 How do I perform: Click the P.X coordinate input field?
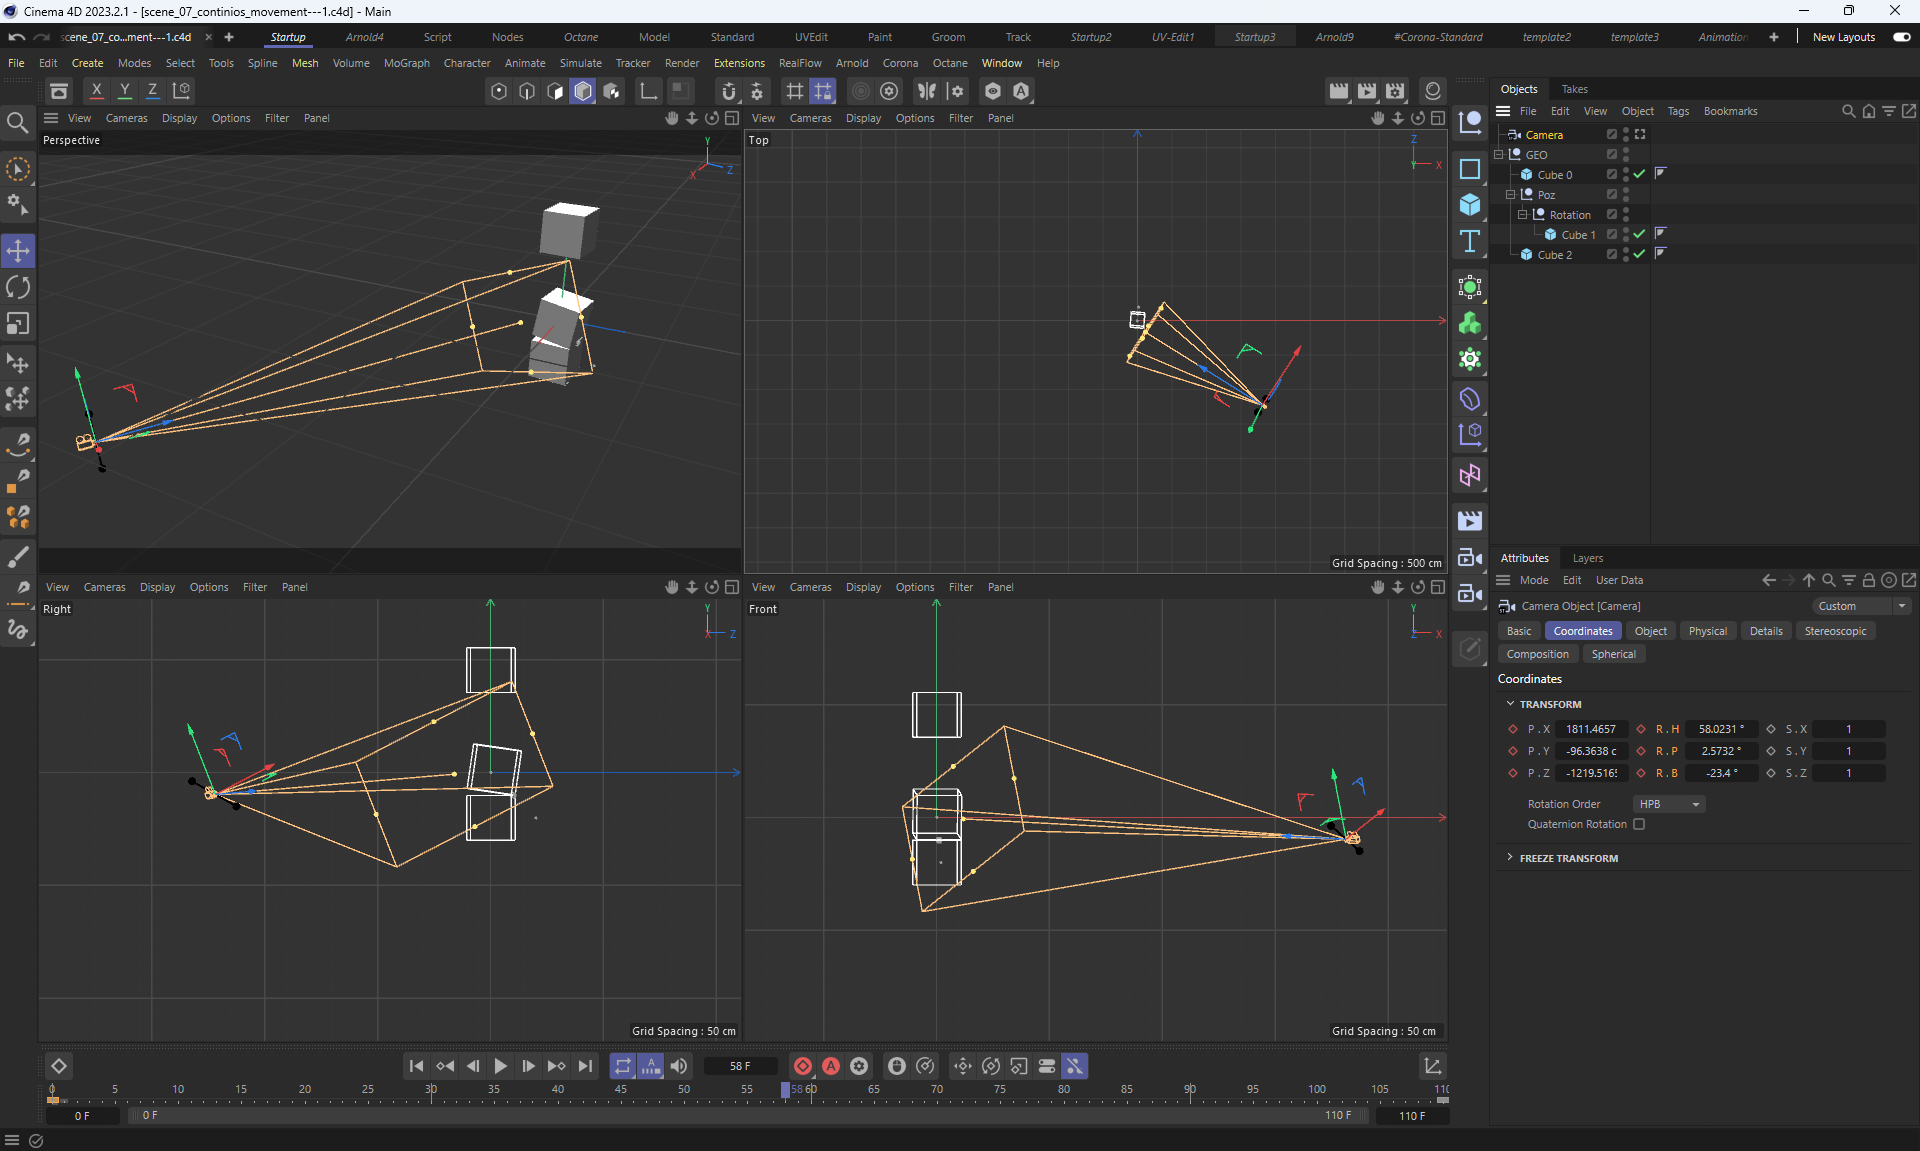[1591, 729]
